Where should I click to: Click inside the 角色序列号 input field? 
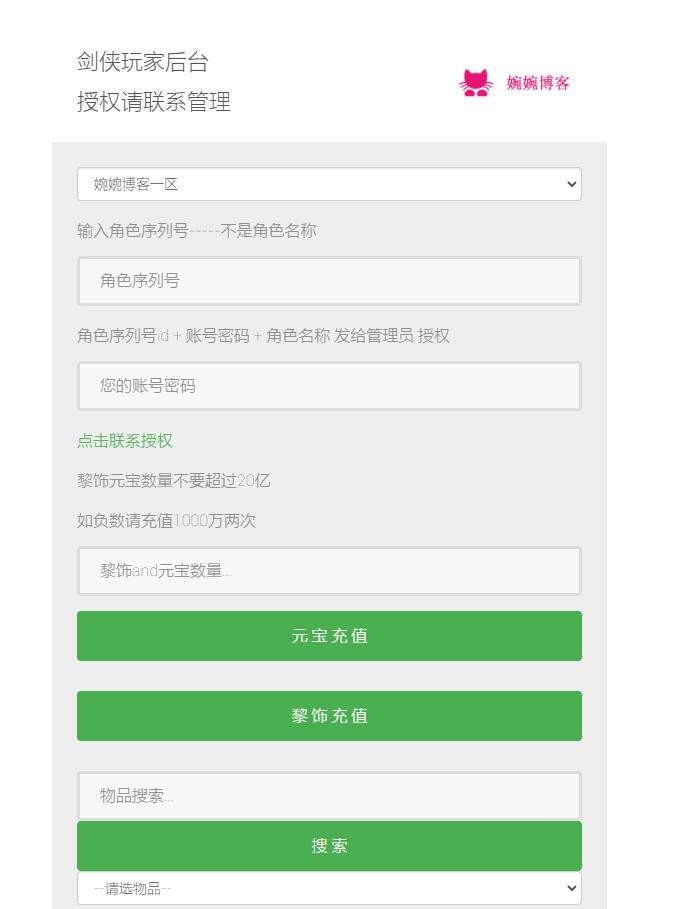pyautogui.click(x=330, y=281)
